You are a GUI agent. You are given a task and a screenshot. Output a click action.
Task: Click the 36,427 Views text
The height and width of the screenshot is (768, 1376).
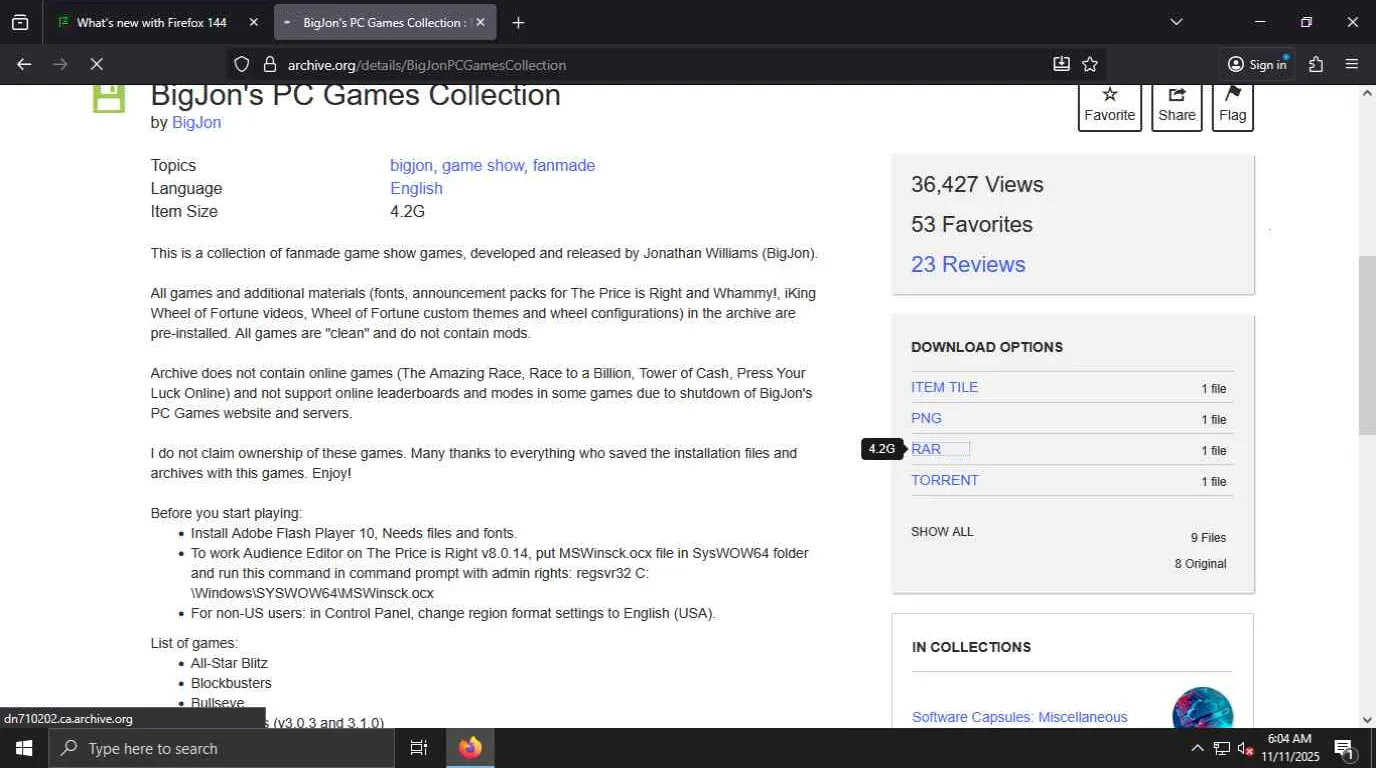(977, 184)
